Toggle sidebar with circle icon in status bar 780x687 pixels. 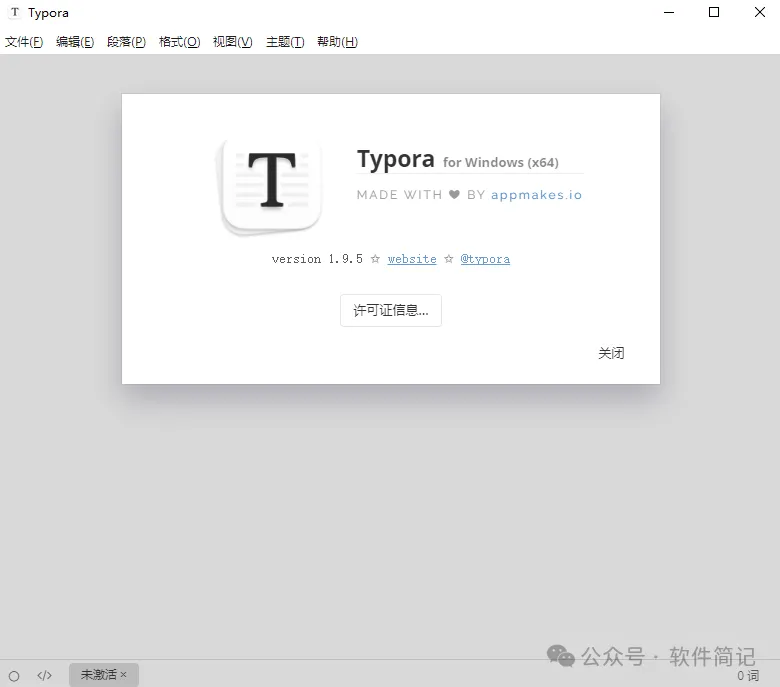(14, 676)
